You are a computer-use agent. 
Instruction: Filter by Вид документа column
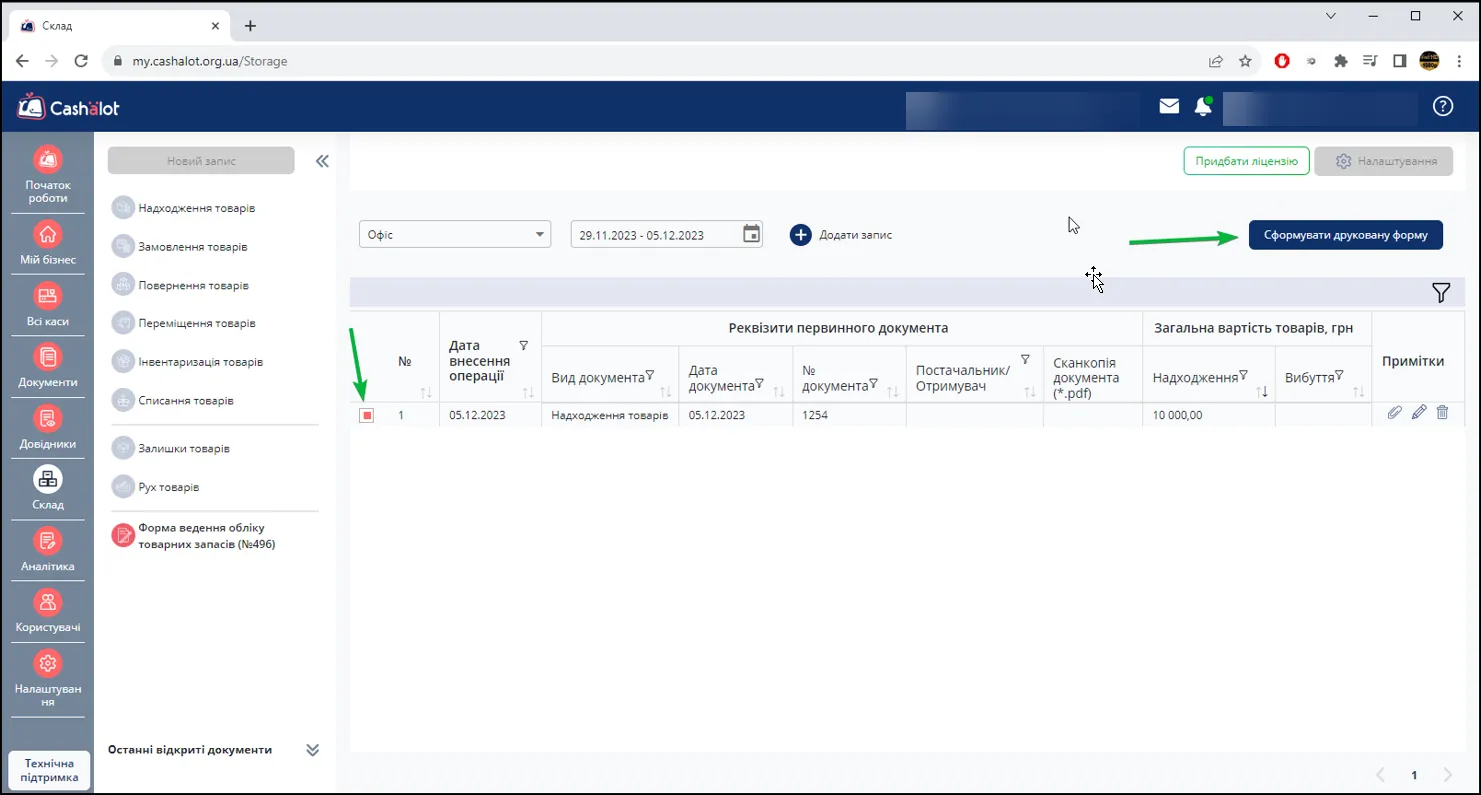(x=650, y=375)
